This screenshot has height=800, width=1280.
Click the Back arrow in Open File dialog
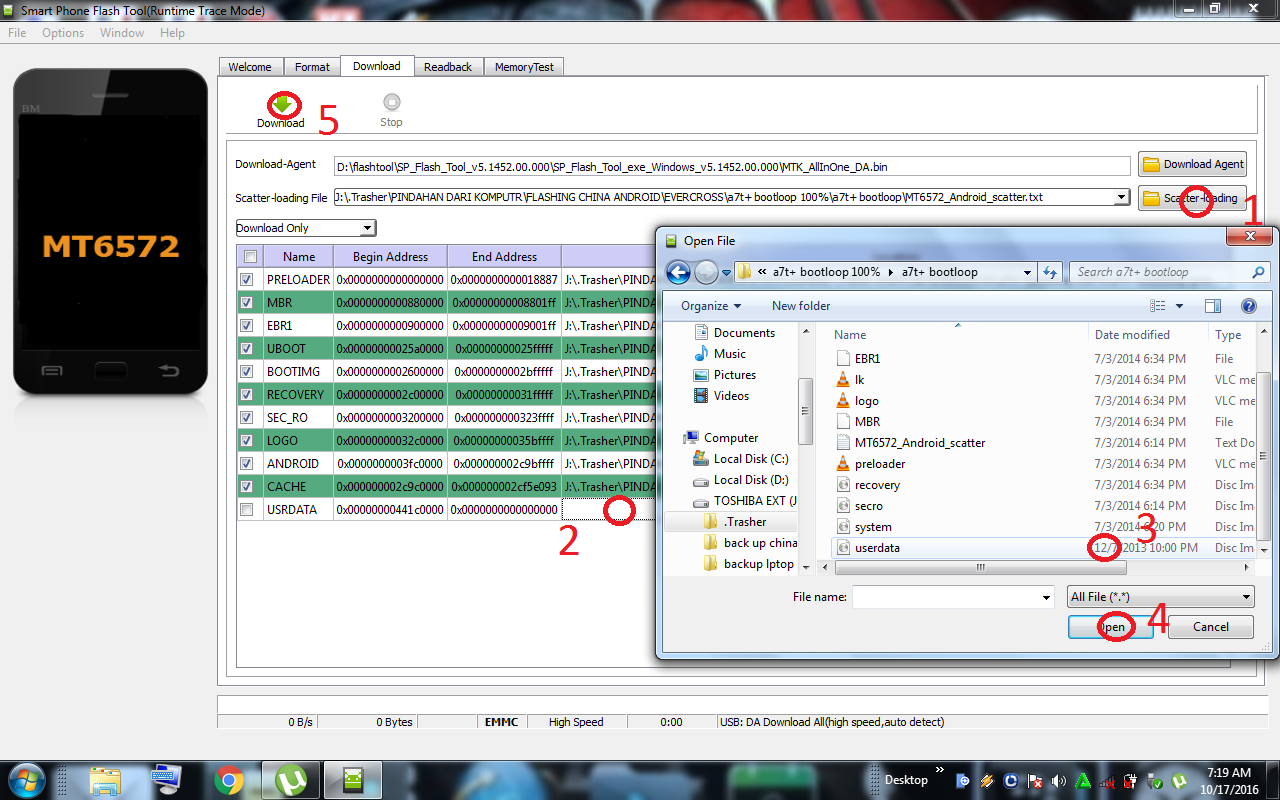coord(678,272)
